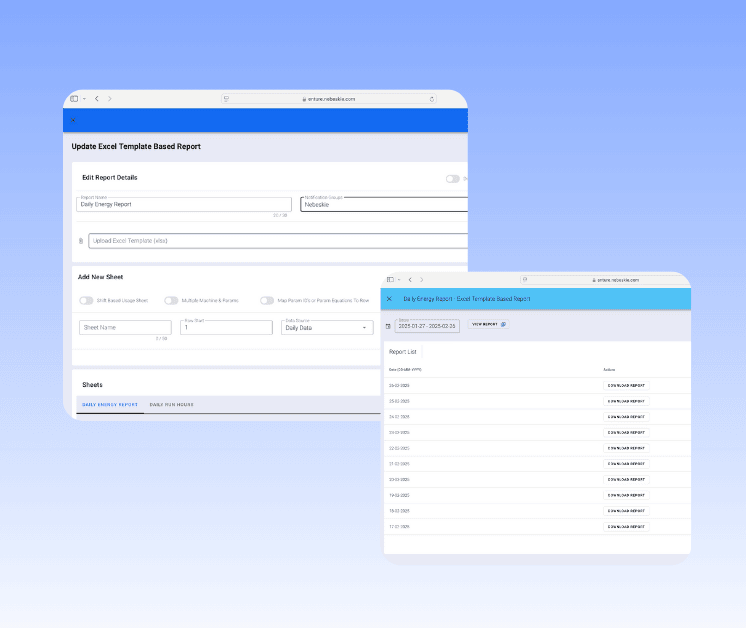Click the Safari sidebar icon in left browser
Viewport: 746px width, 628px height.
(x=74, y=99)
